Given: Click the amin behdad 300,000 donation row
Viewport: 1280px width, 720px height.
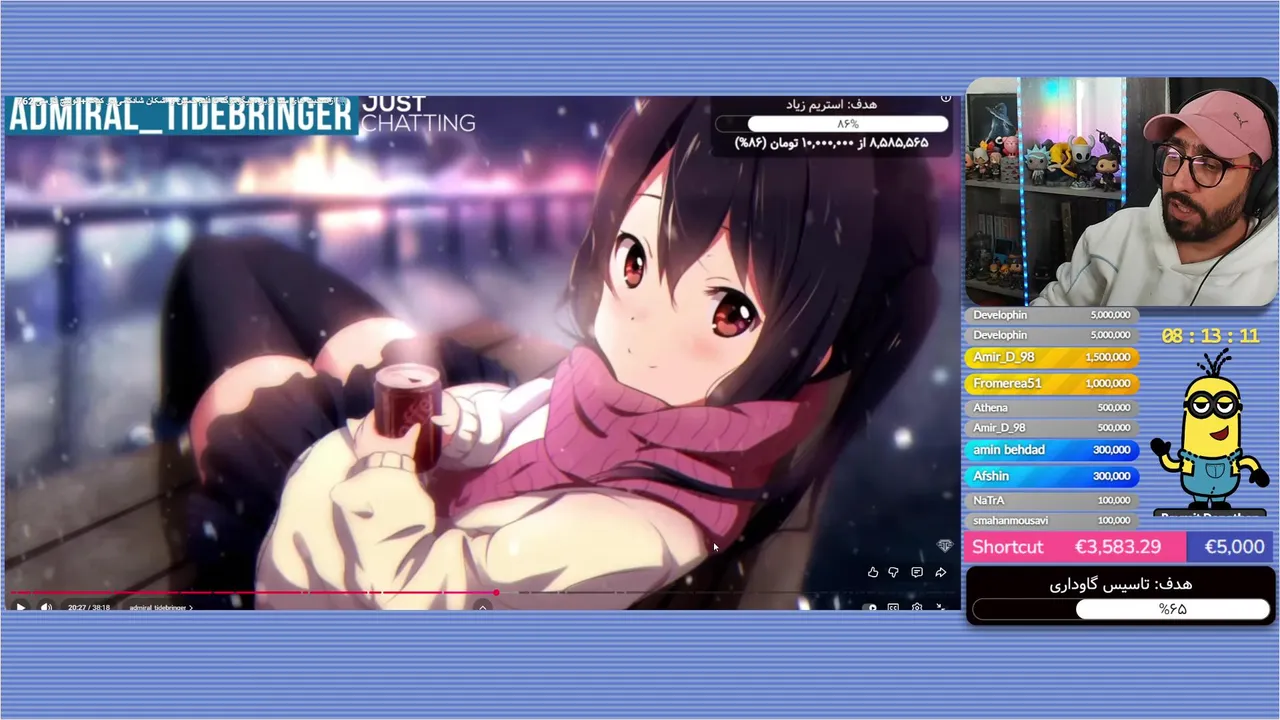Looking at the screenshot, I should [1052, 450].
